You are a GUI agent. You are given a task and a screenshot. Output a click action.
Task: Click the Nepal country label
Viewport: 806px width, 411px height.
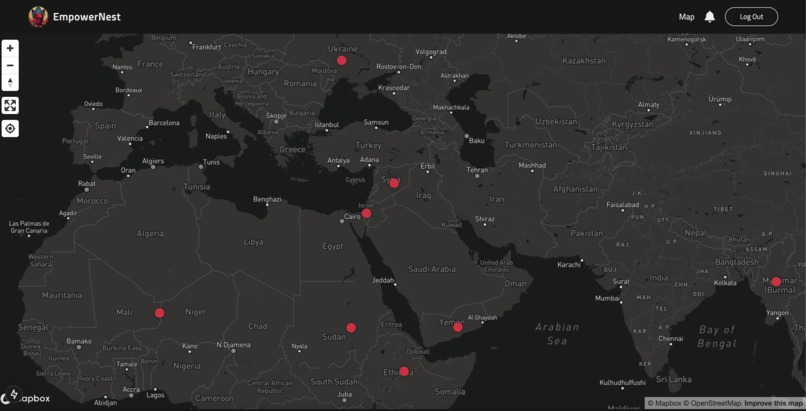tap(695, 233)
